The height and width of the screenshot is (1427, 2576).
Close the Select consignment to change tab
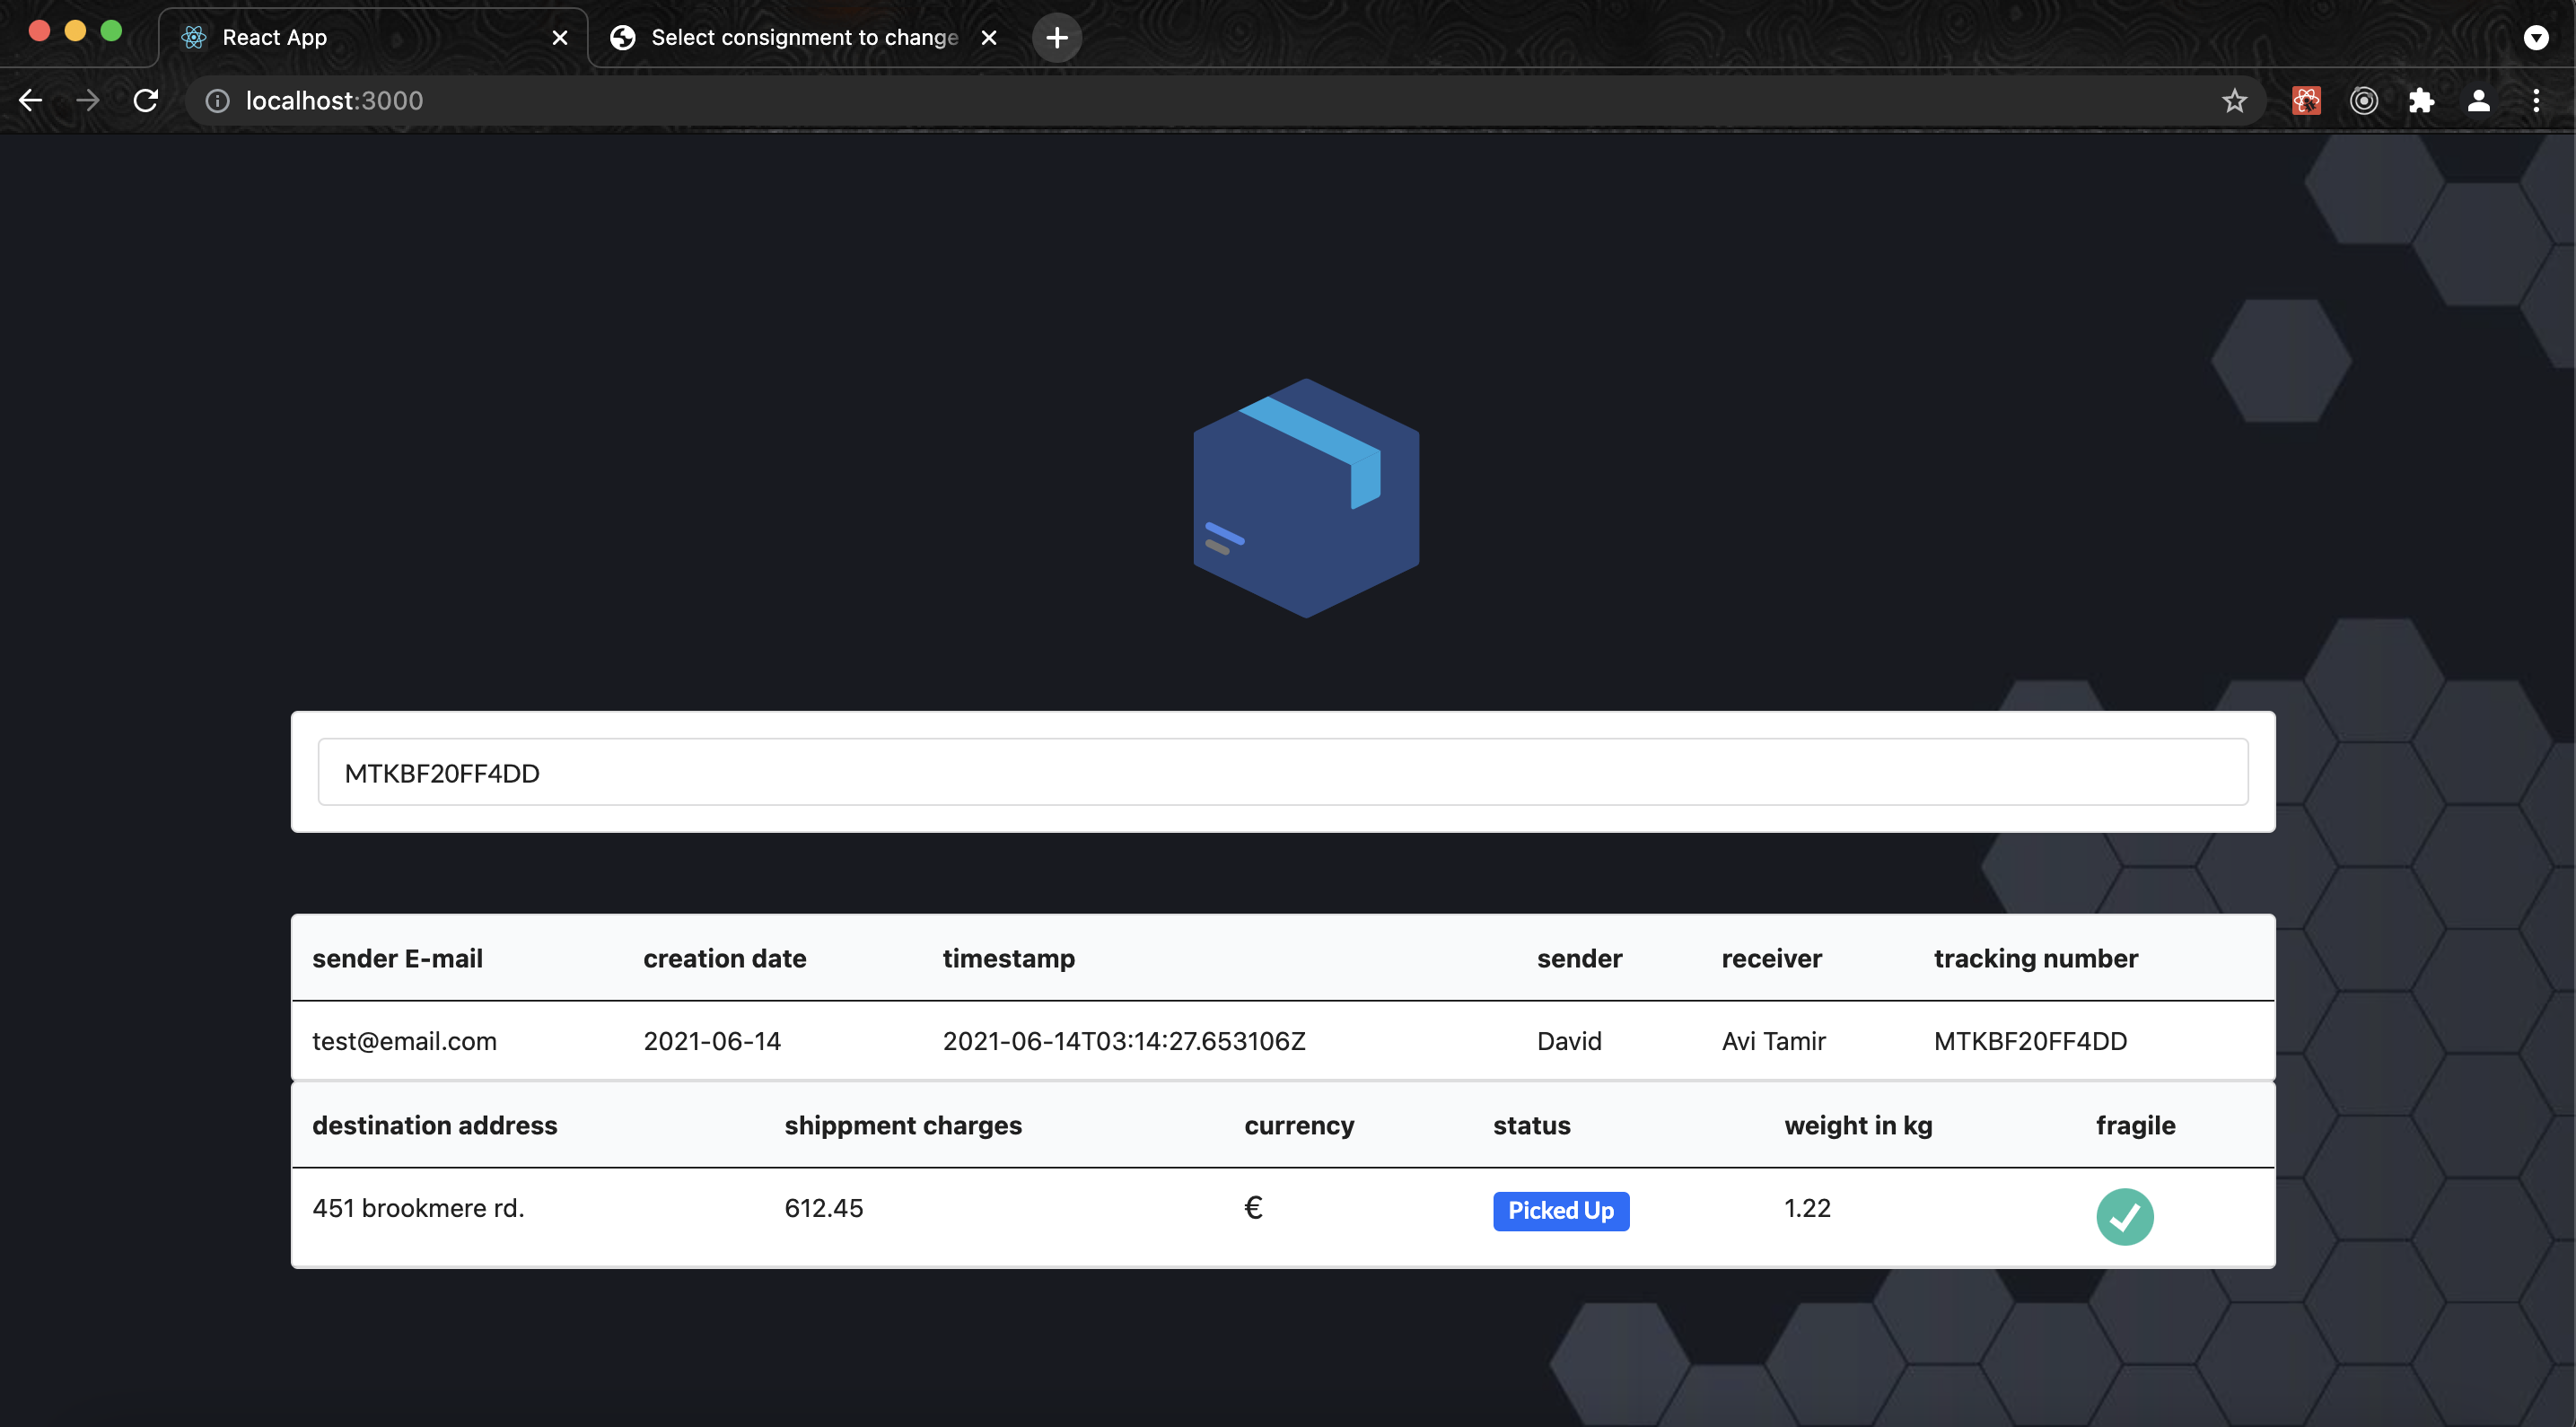click(989, 37)
